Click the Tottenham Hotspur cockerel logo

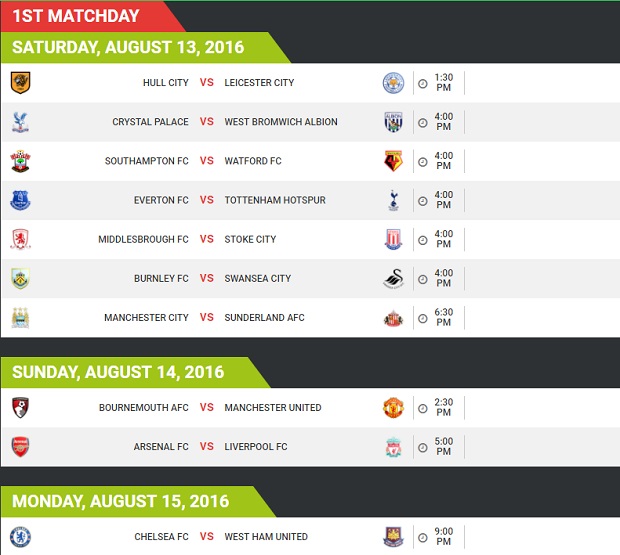393,200
